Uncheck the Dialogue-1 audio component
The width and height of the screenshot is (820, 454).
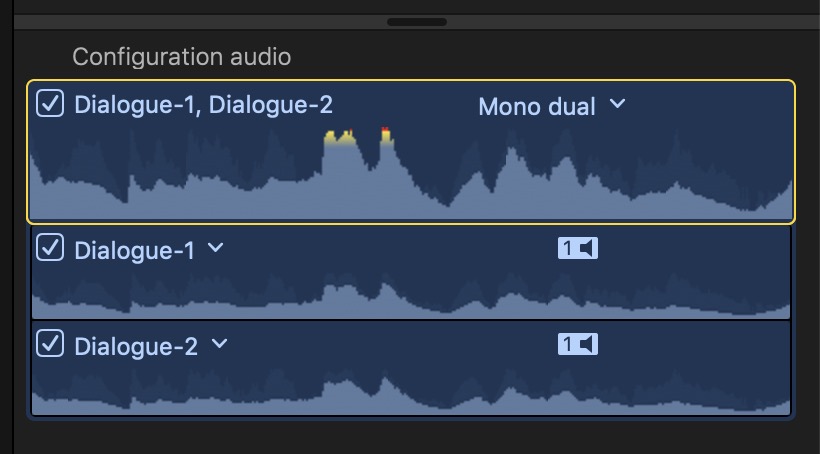point(49,248)
